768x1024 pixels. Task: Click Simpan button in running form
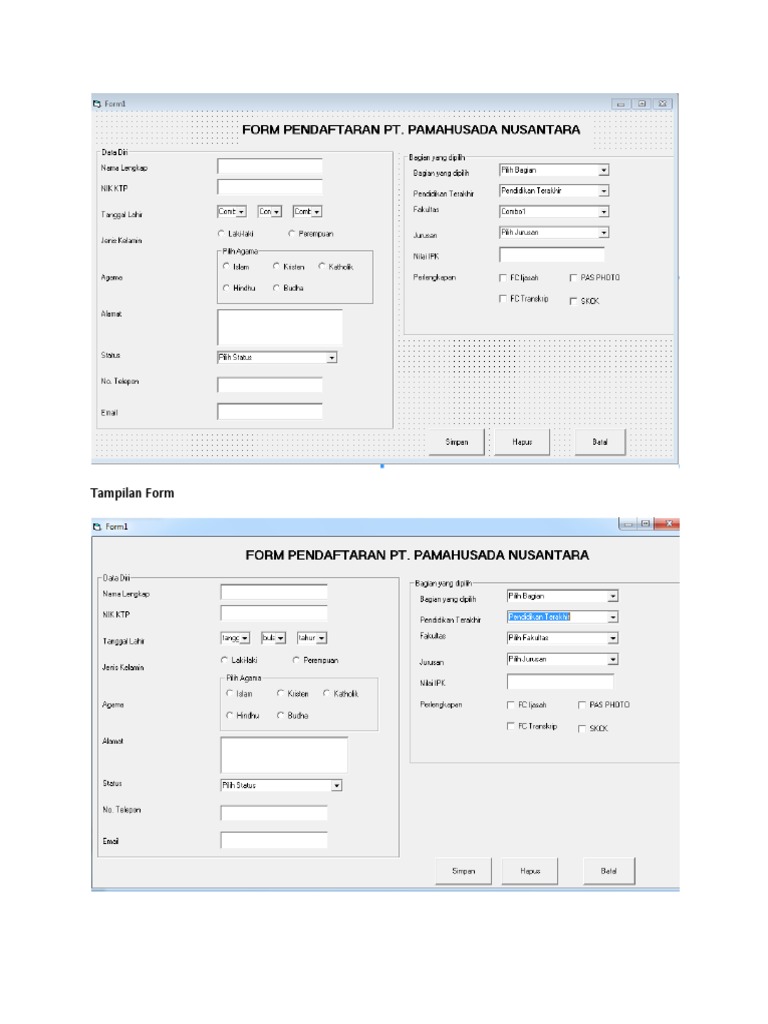pyautogui.click(x=464, y=871)
